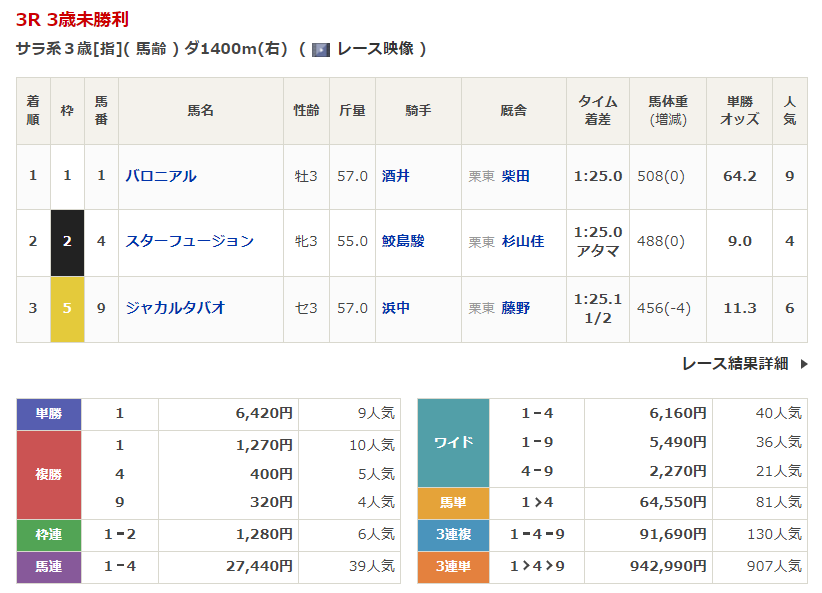Select the ワイド payout label
The width and height of the screenshot is (822, 593).
[x=453, y=442]
